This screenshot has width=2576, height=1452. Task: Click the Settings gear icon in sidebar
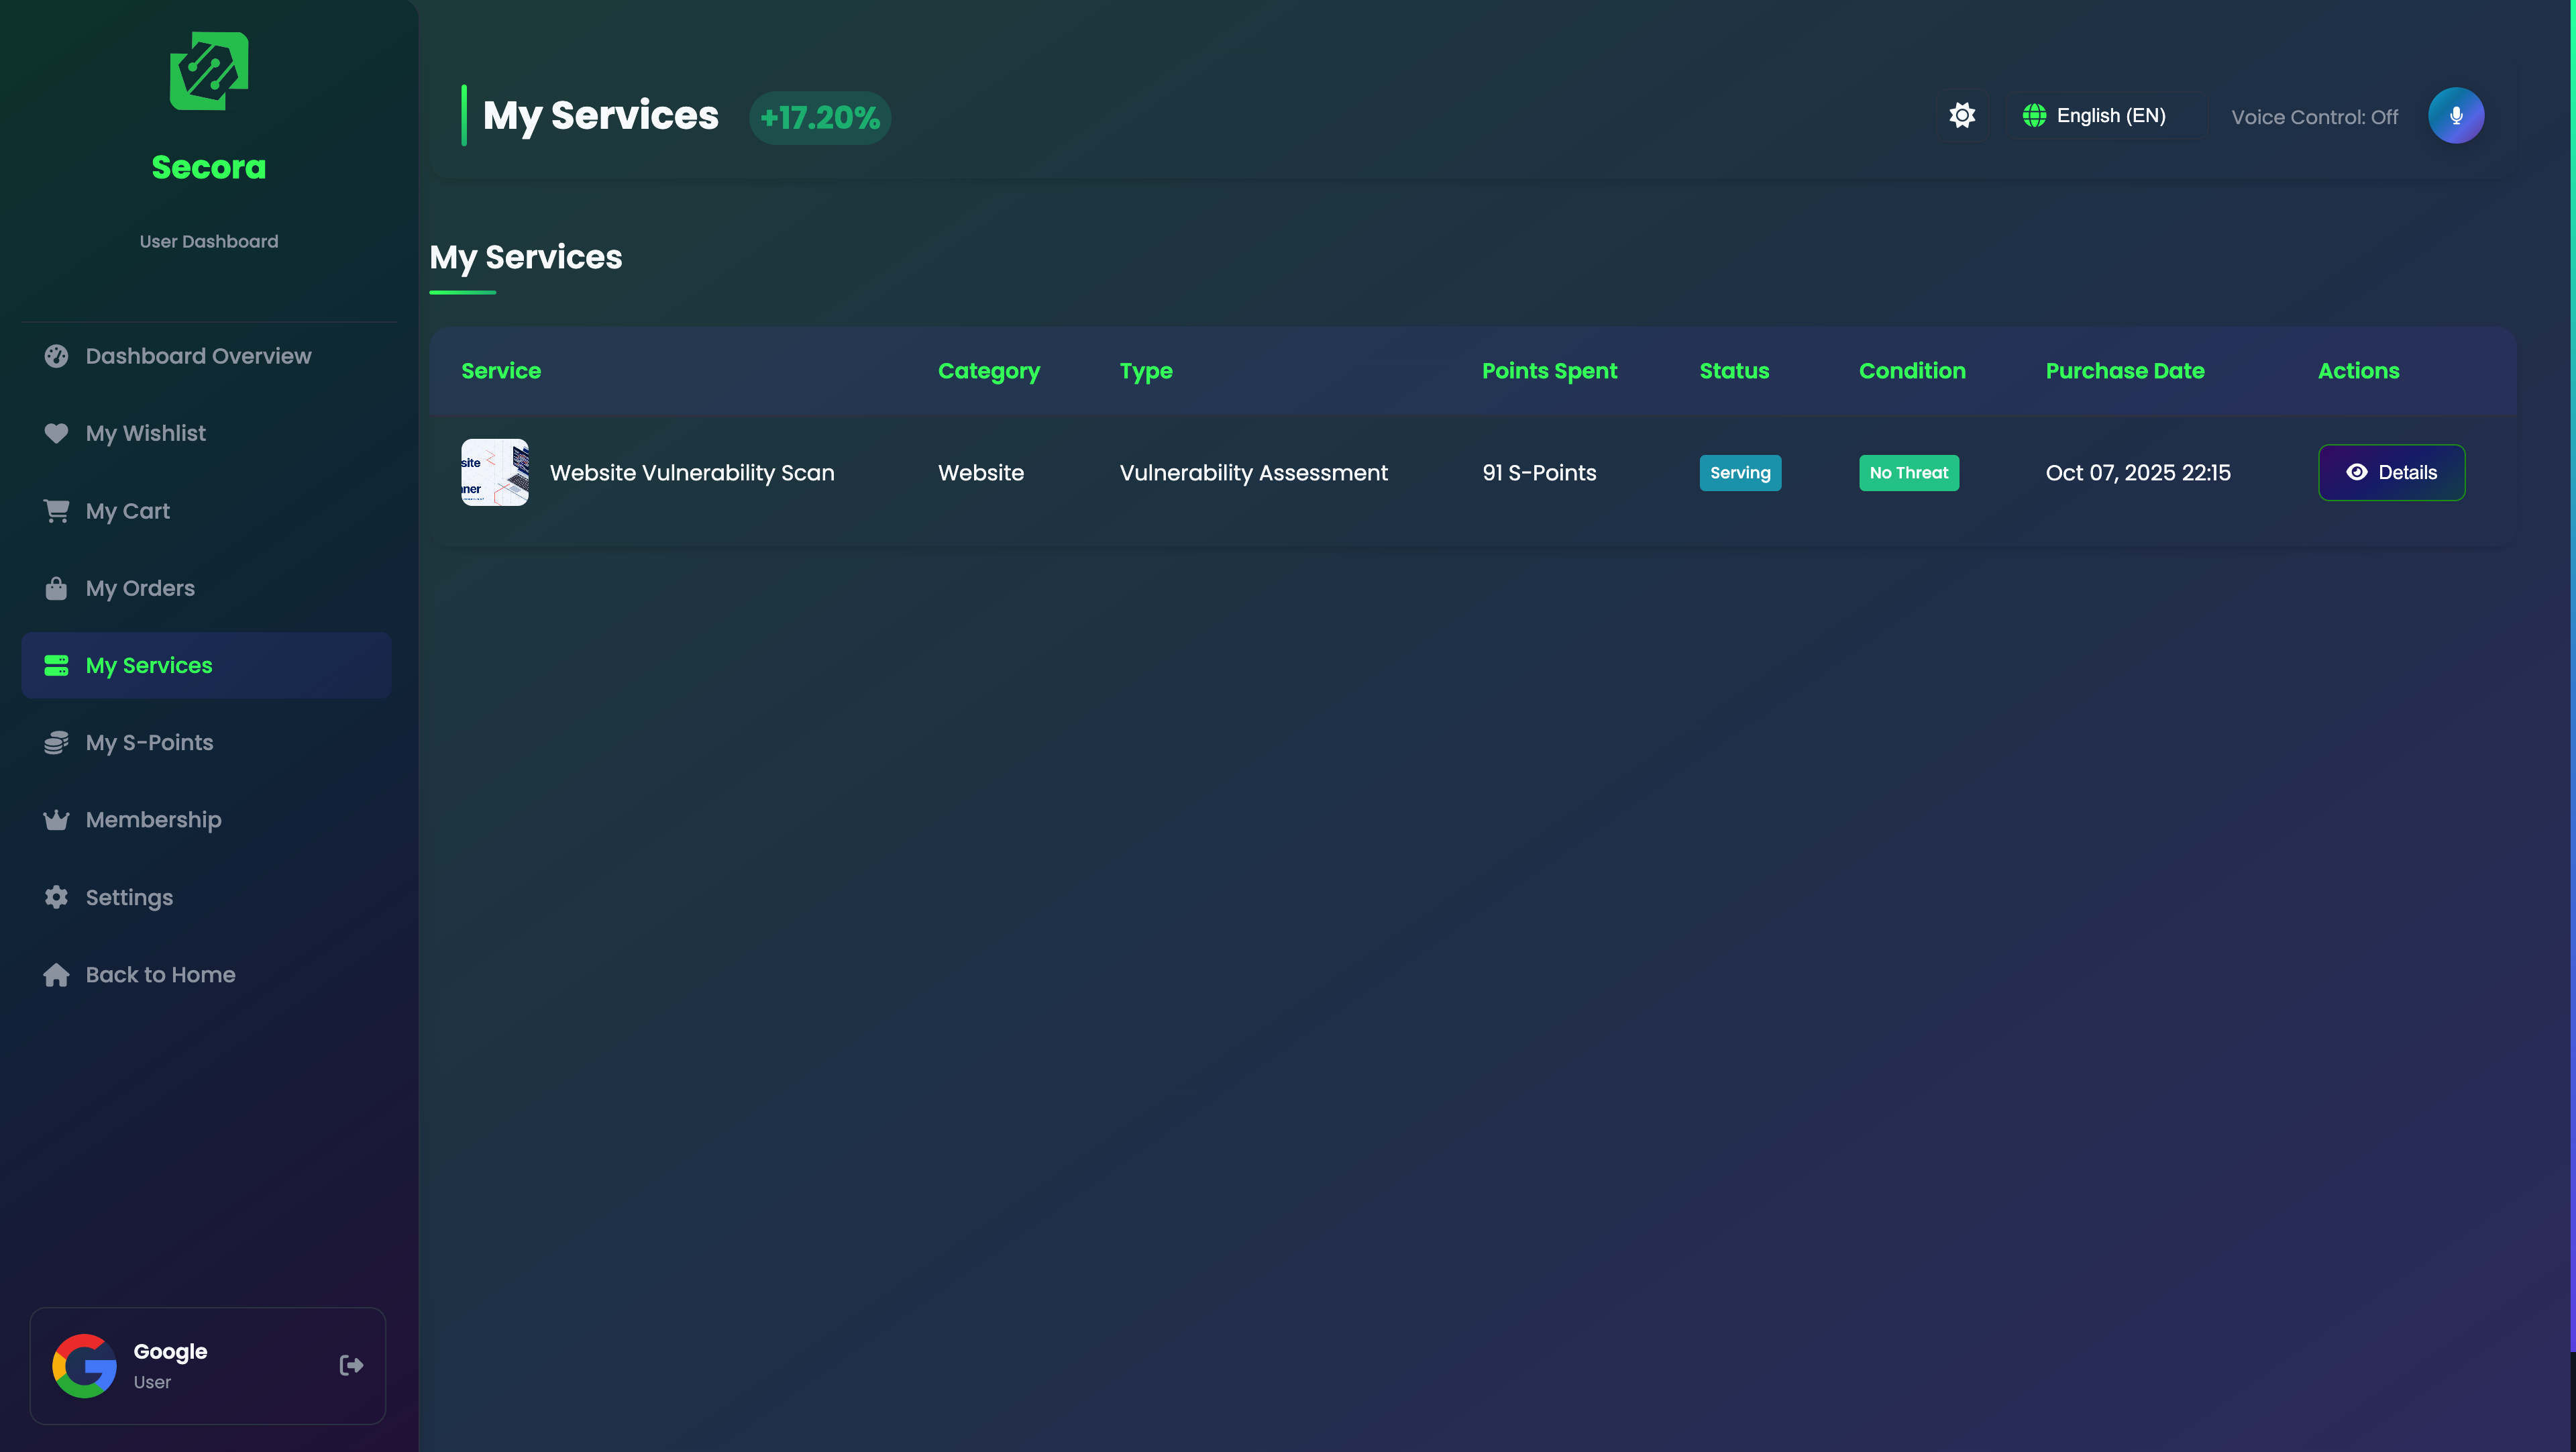pyautogui.click(x=56, y=897)
